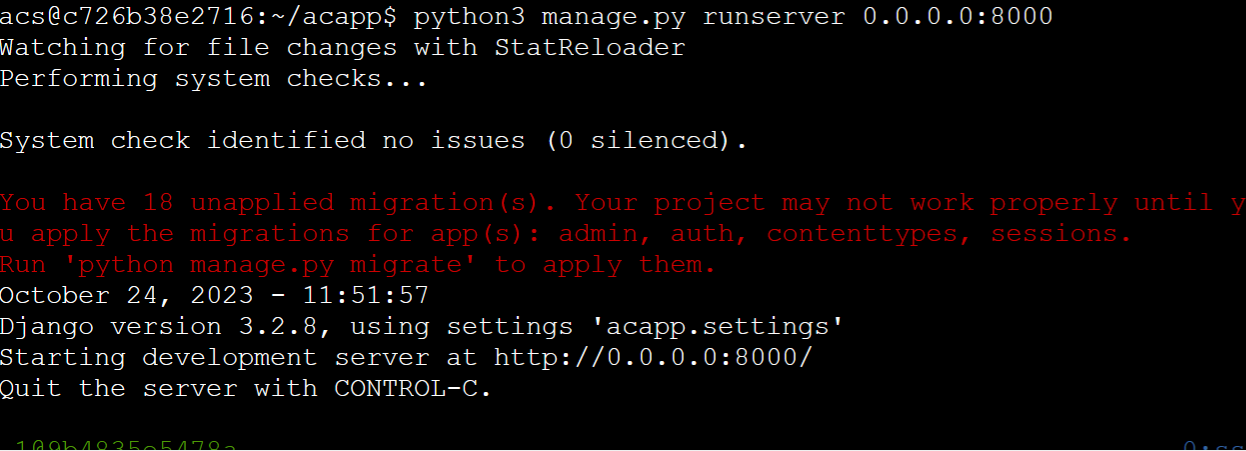Click the 'contenttypes' app name in warning
The height and width of the screenshot is (451, 1246).
pyautogui.click(x=868, y=234)
